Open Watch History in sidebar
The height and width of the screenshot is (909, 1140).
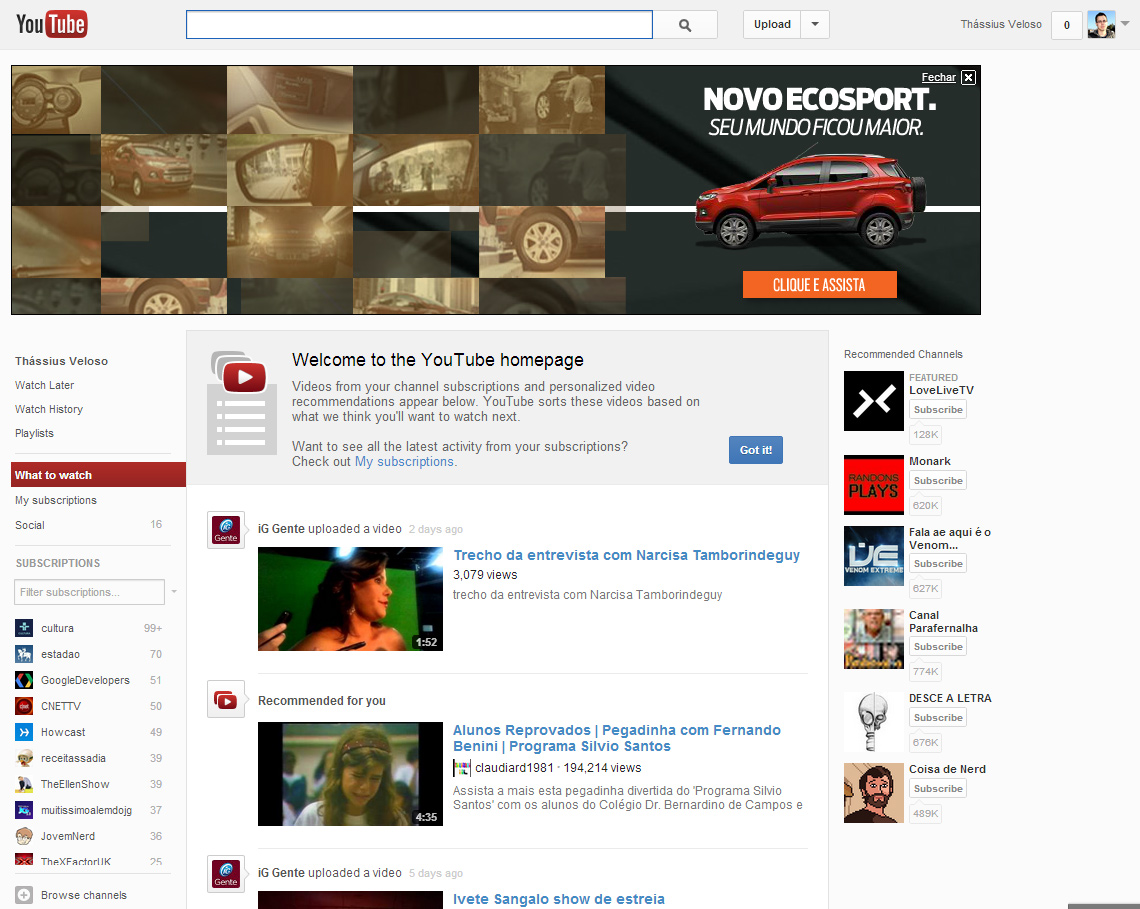point(49,409)
